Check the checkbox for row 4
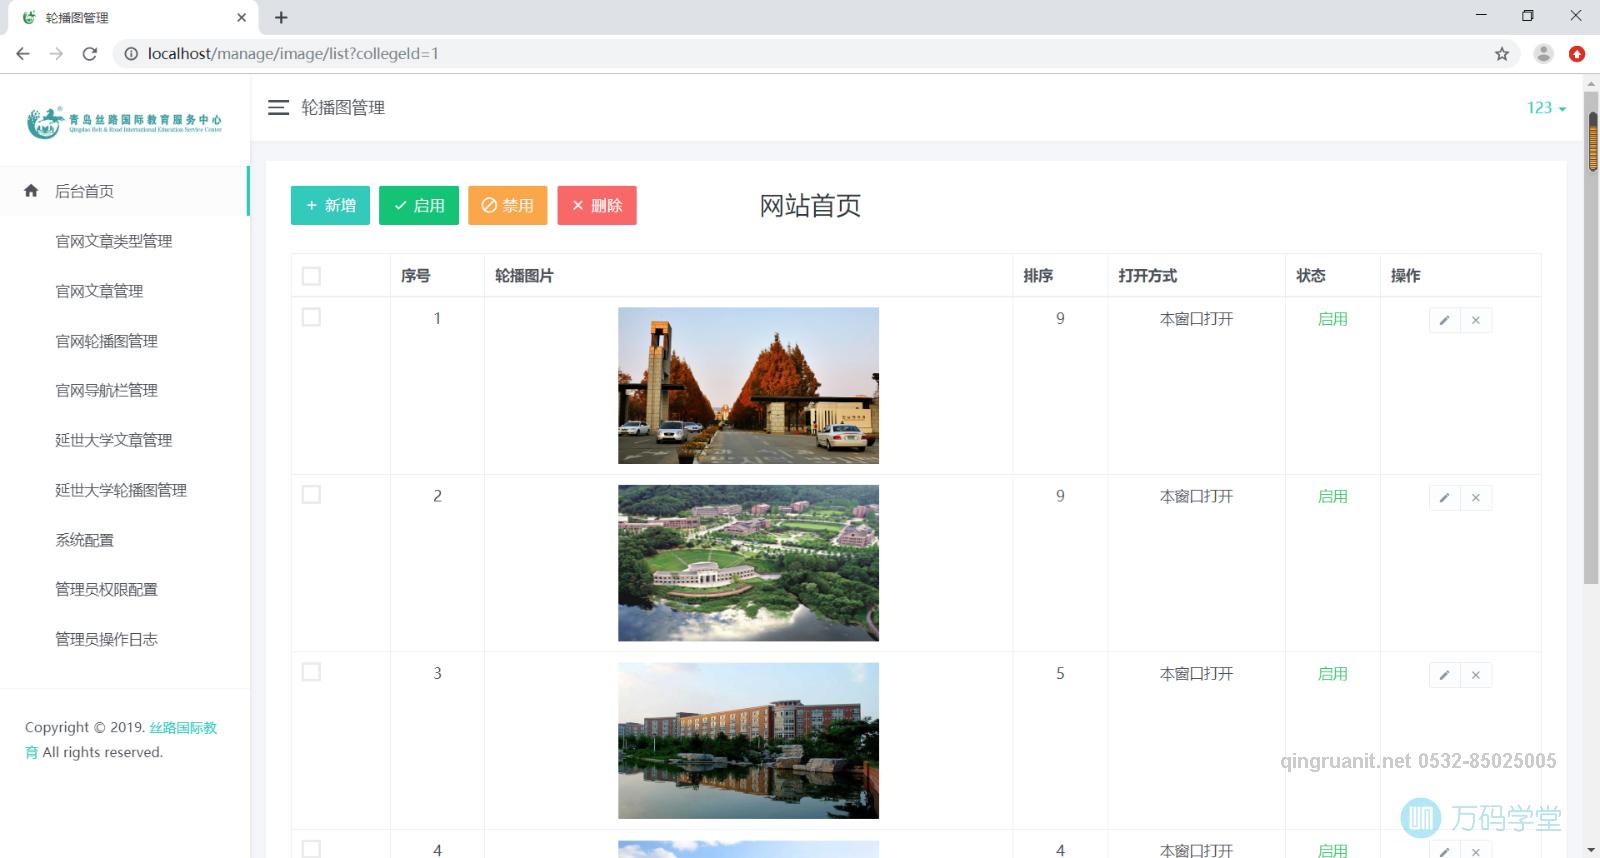The width and height of the screenshot is (1600, 858). click(311, 849)
